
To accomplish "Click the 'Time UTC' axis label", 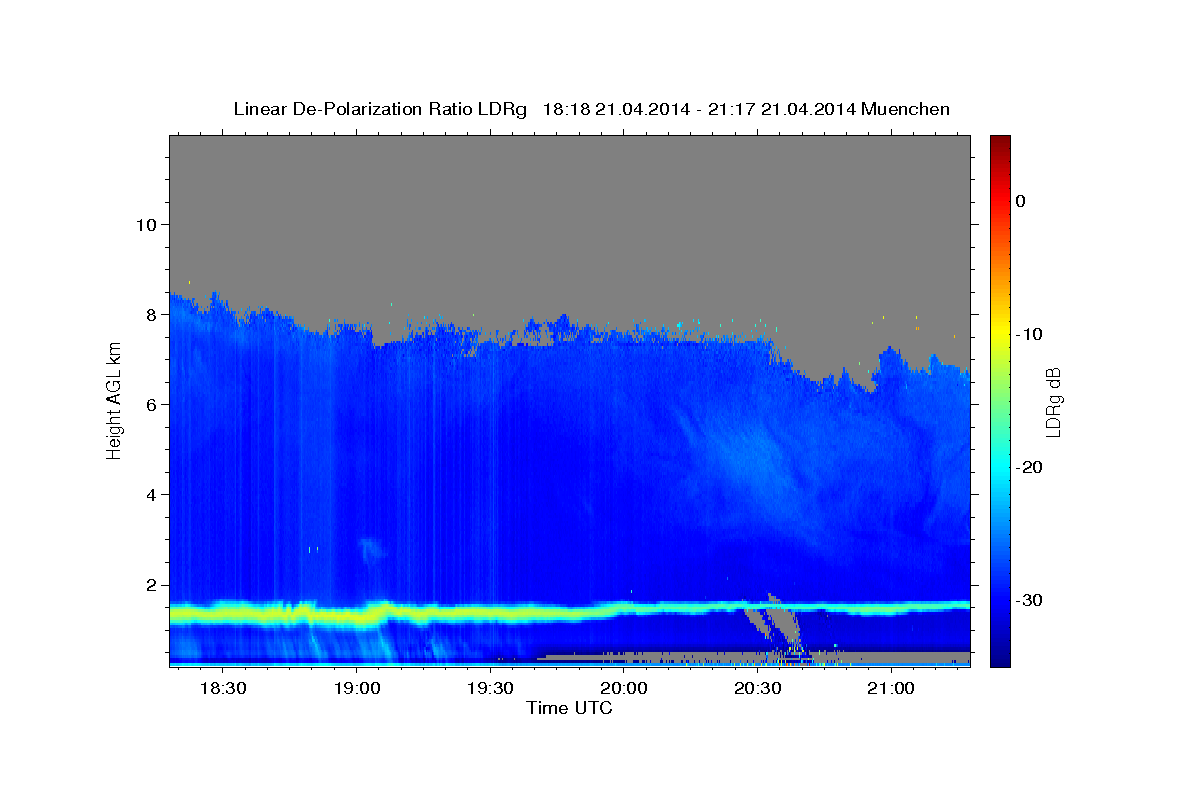I will (569, 708).
